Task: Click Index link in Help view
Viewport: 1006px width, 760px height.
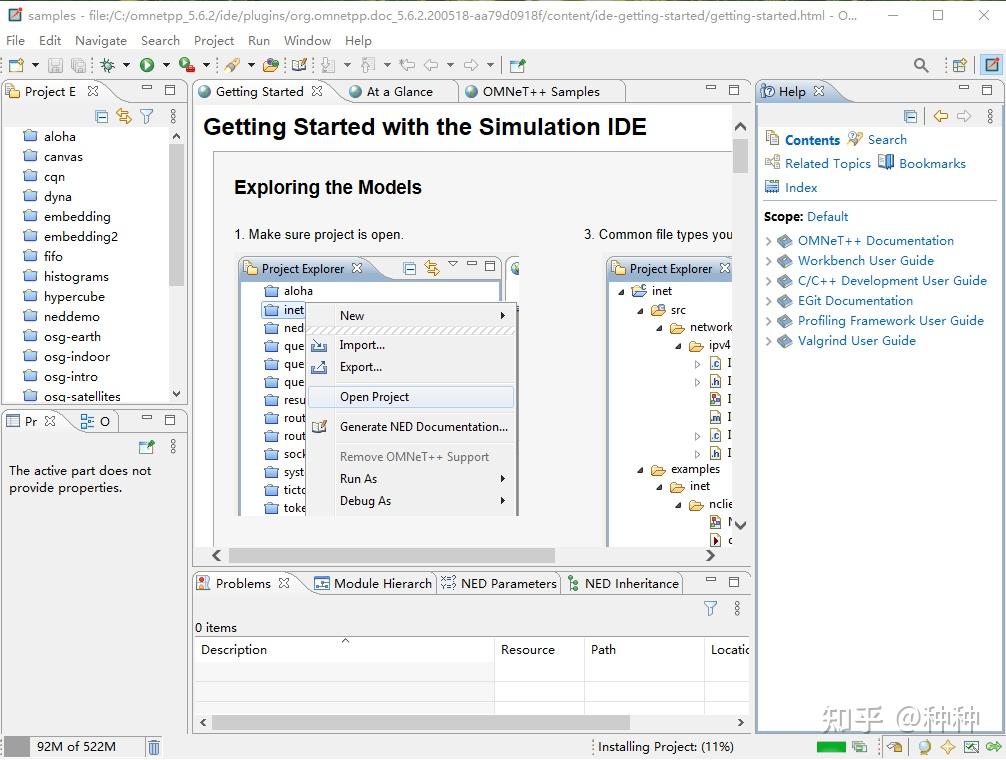Action: tap(801, 188)
